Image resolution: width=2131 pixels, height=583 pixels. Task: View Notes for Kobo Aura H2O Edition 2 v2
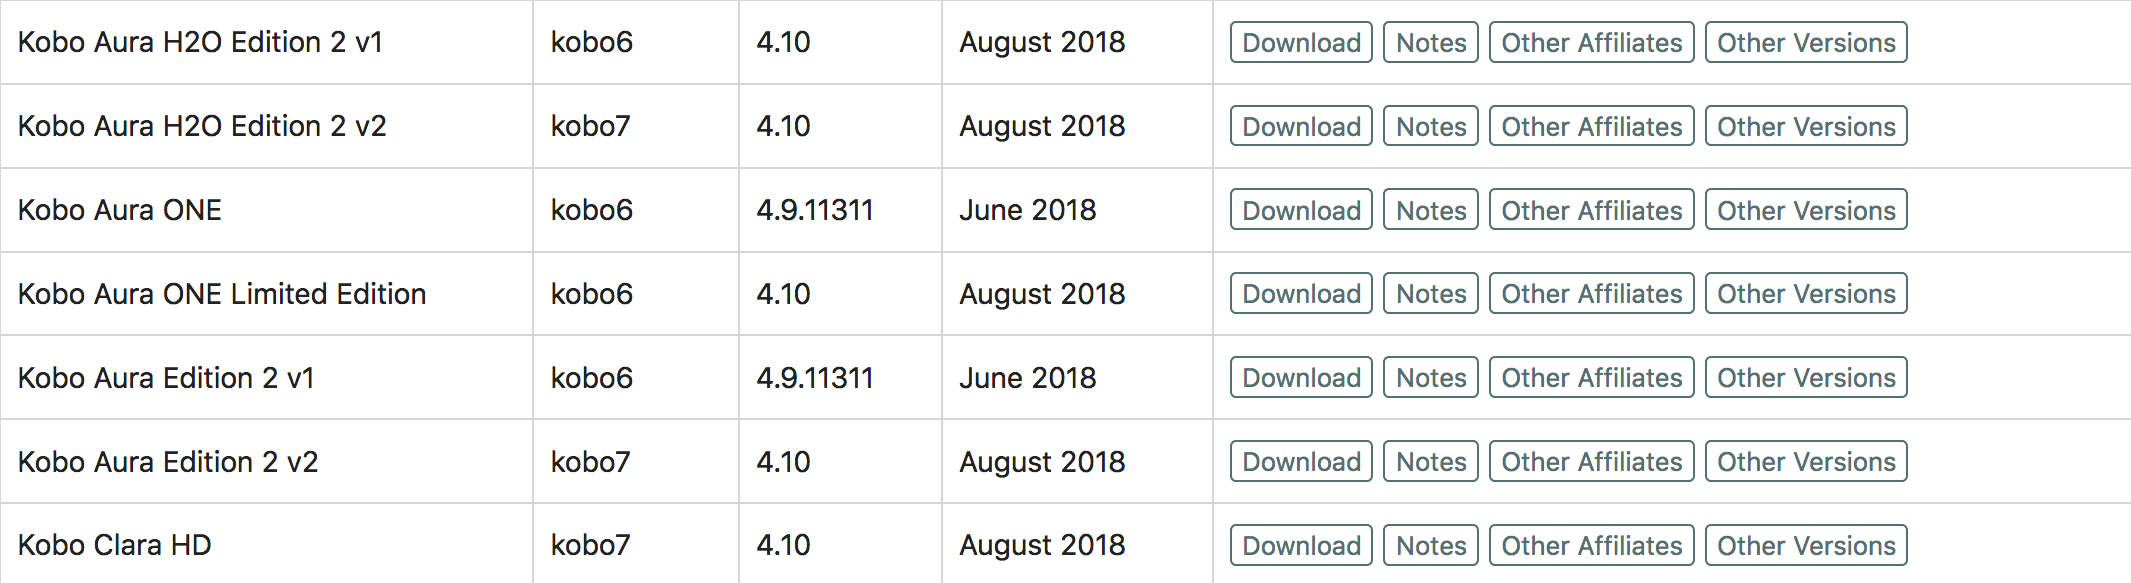tap(1430, 127)
